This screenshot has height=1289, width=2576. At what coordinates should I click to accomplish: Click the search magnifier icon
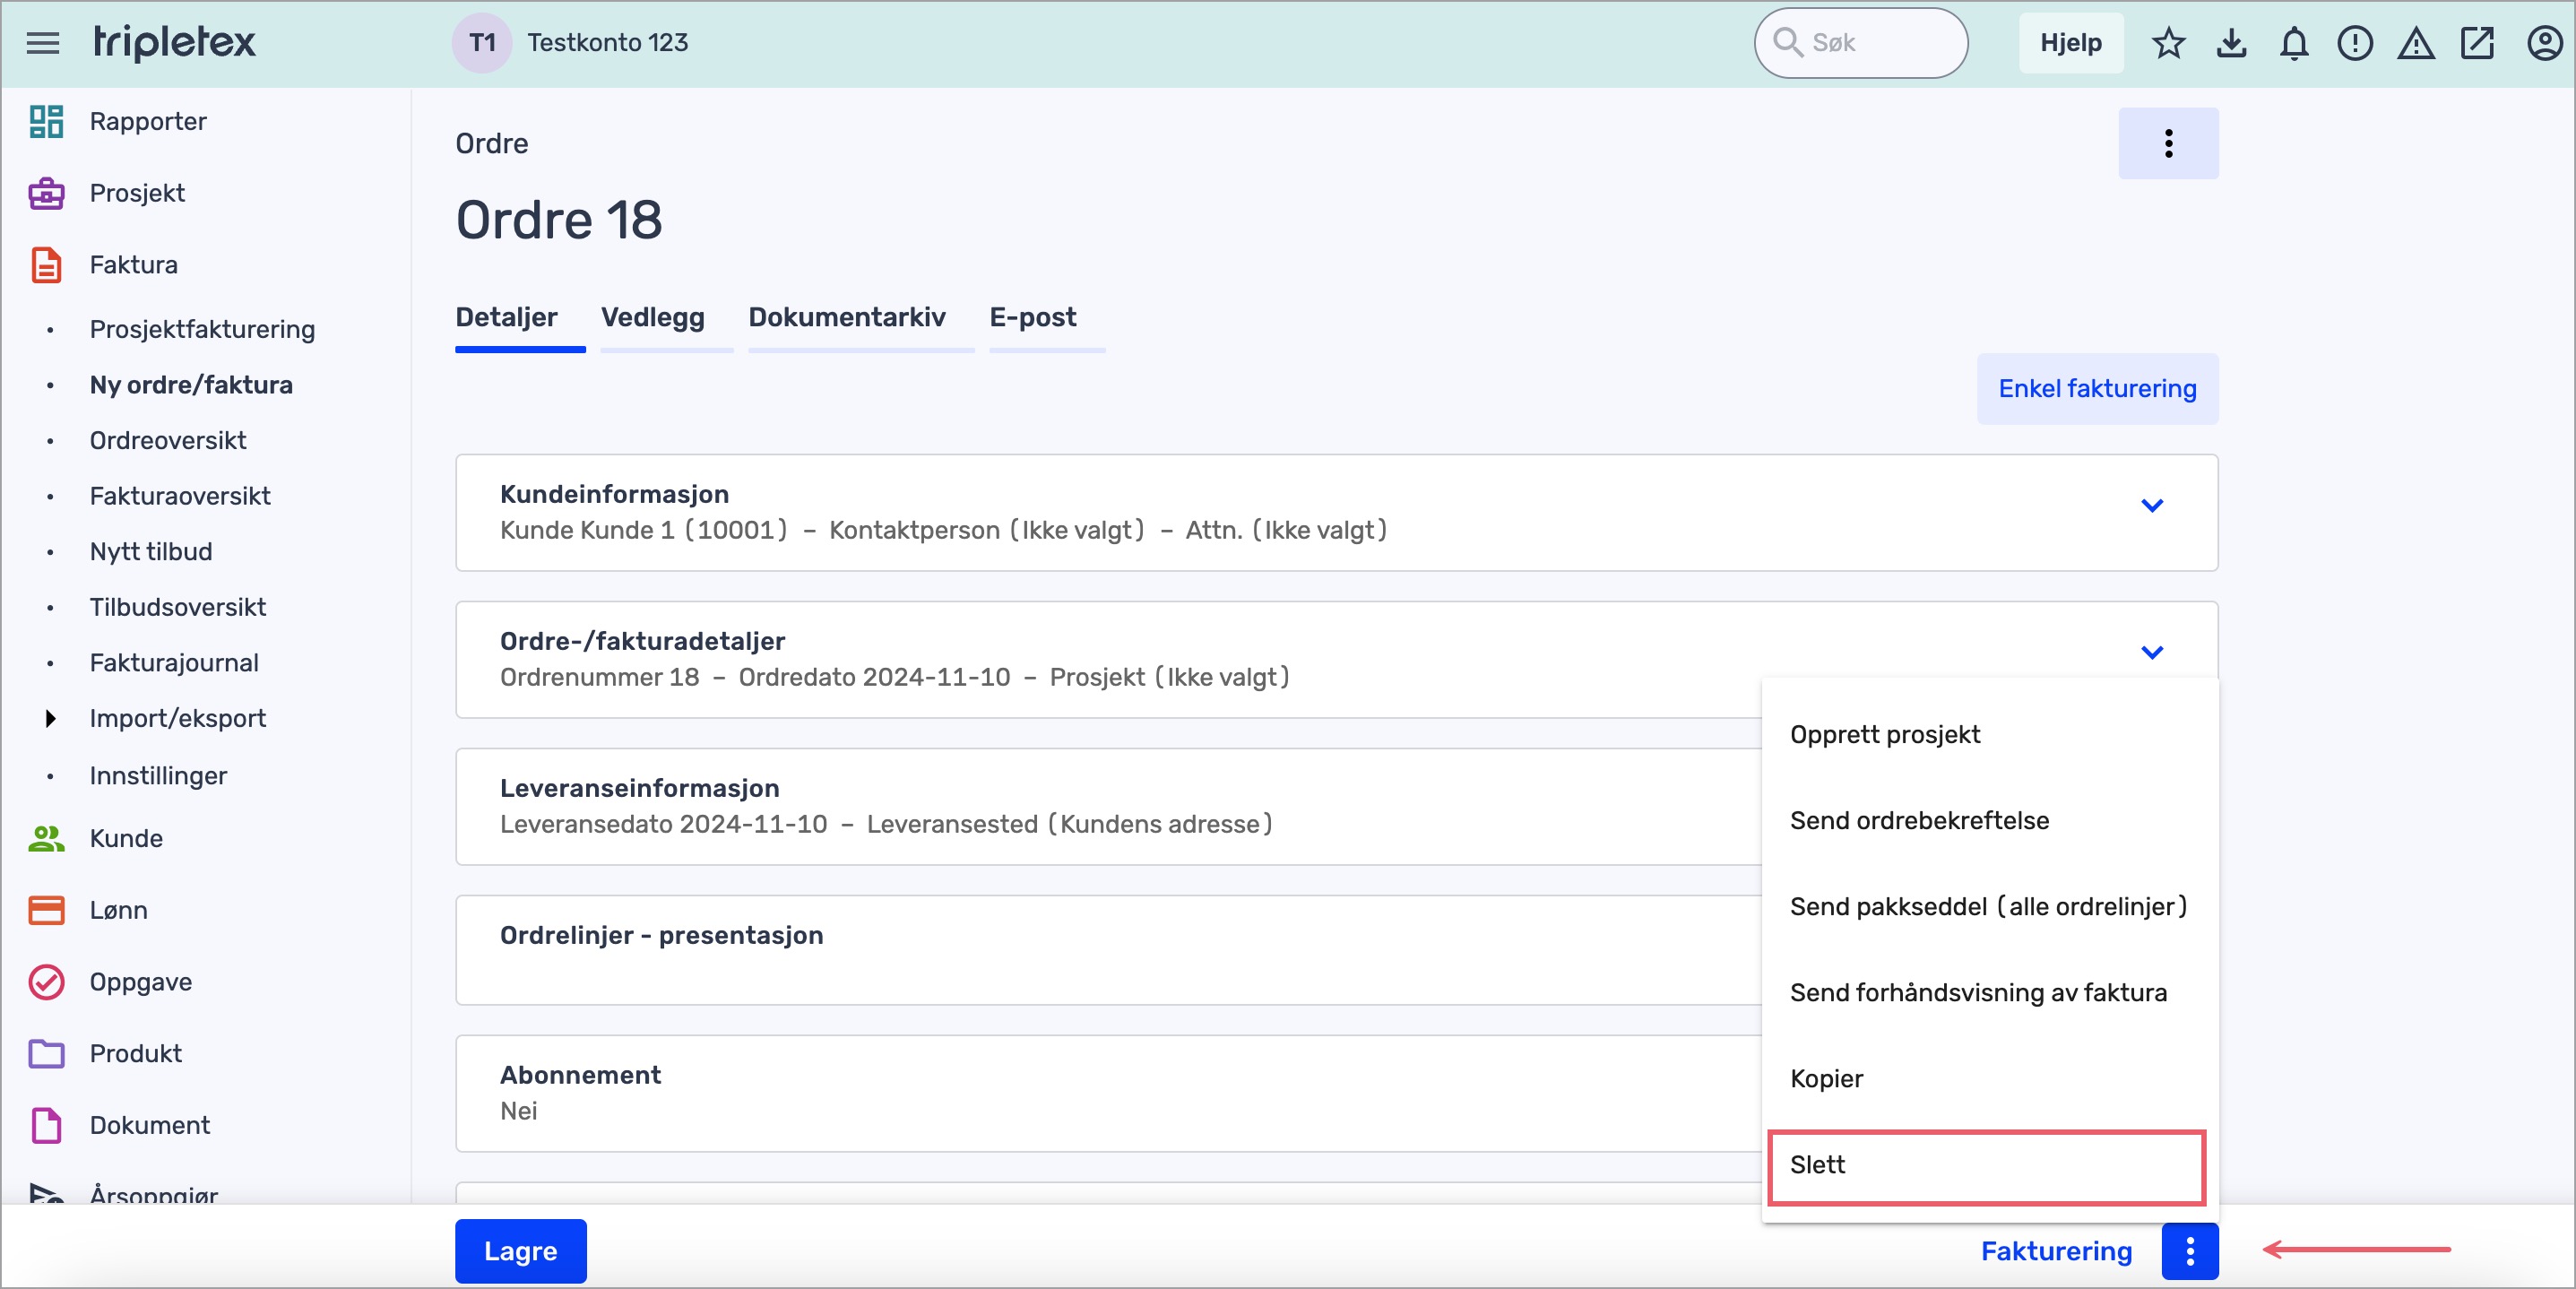coord(1787,42)
